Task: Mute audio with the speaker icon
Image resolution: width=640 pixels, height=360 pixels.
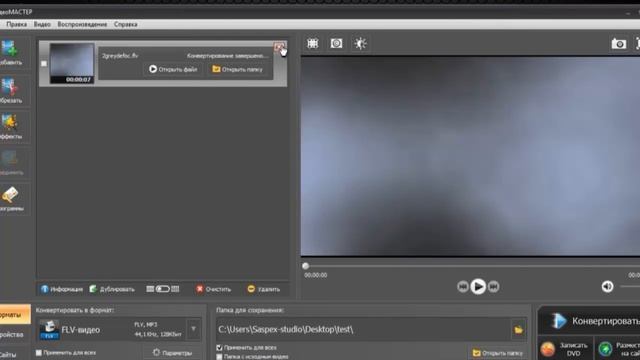Action: (x=607, y=287)
